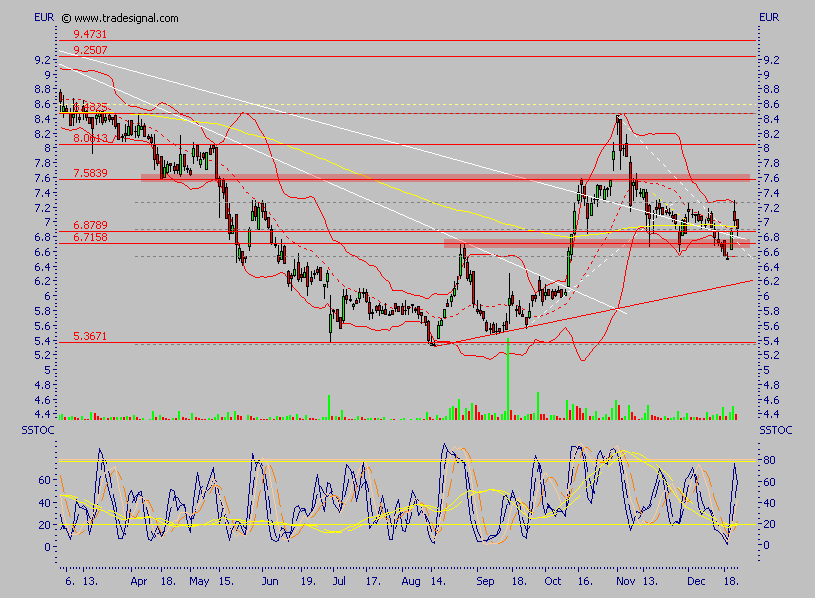
Task: Click the 5.3671 support level label
Action: (90, 337)
